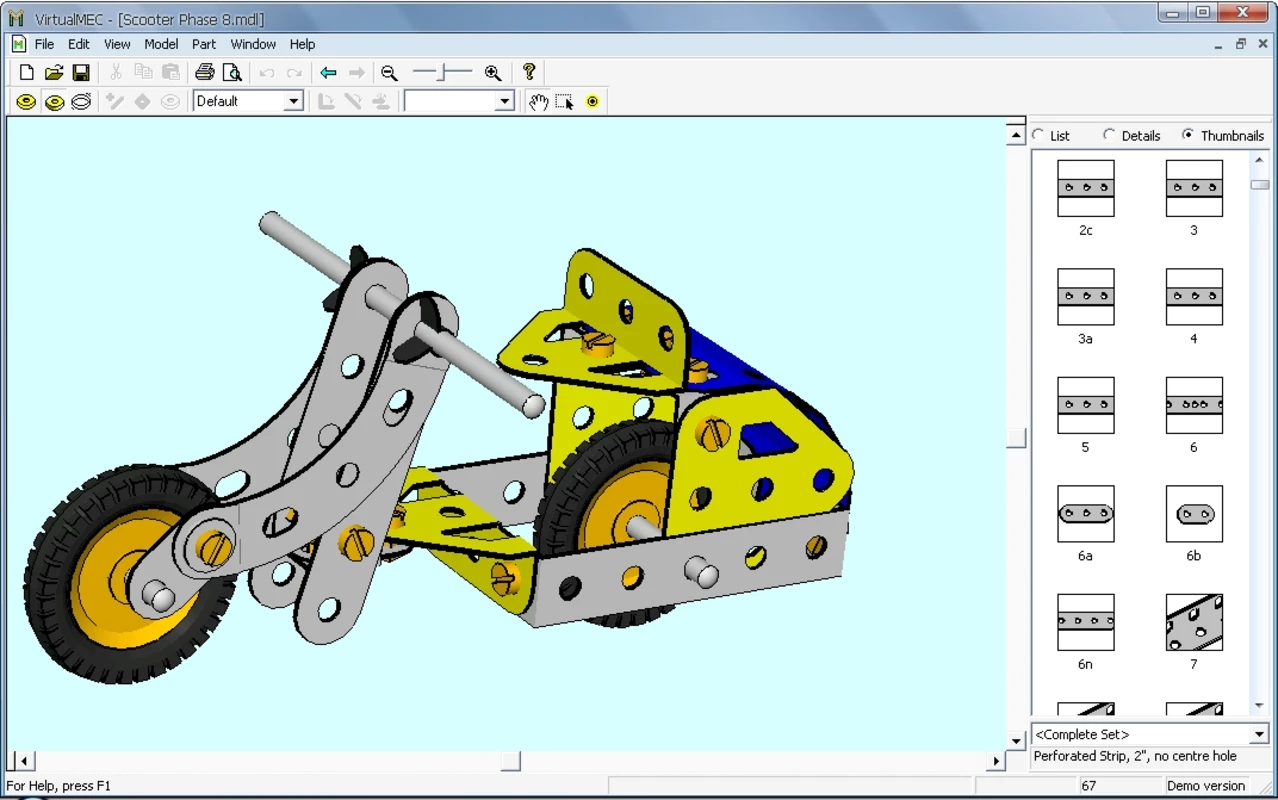Click the Cut scissors icon

point(115,72)
